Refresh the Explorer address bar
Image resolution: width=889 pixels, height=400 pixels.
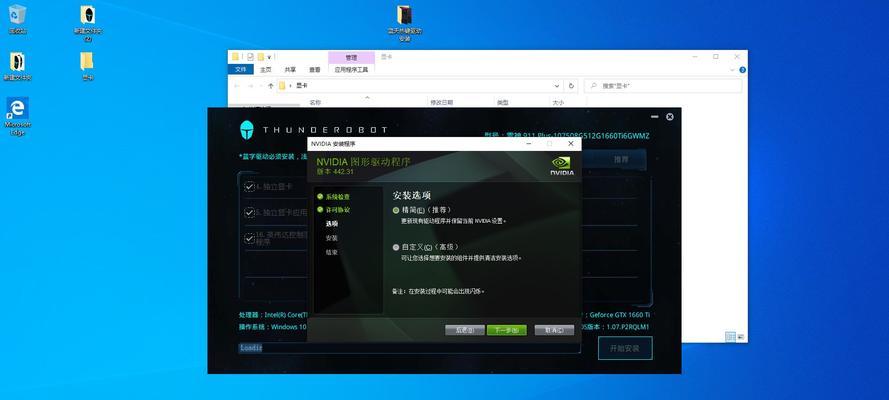571,86
